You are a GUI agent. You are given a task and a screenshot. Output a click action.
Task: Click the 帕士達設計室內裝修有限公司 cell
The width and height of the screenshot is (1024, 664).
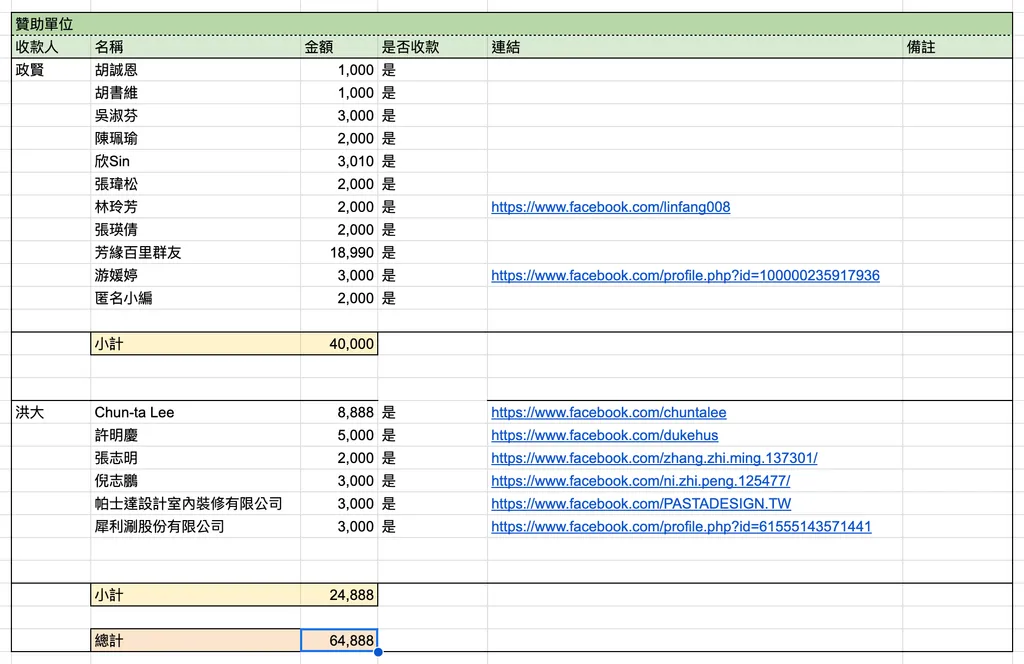[195, 504]
